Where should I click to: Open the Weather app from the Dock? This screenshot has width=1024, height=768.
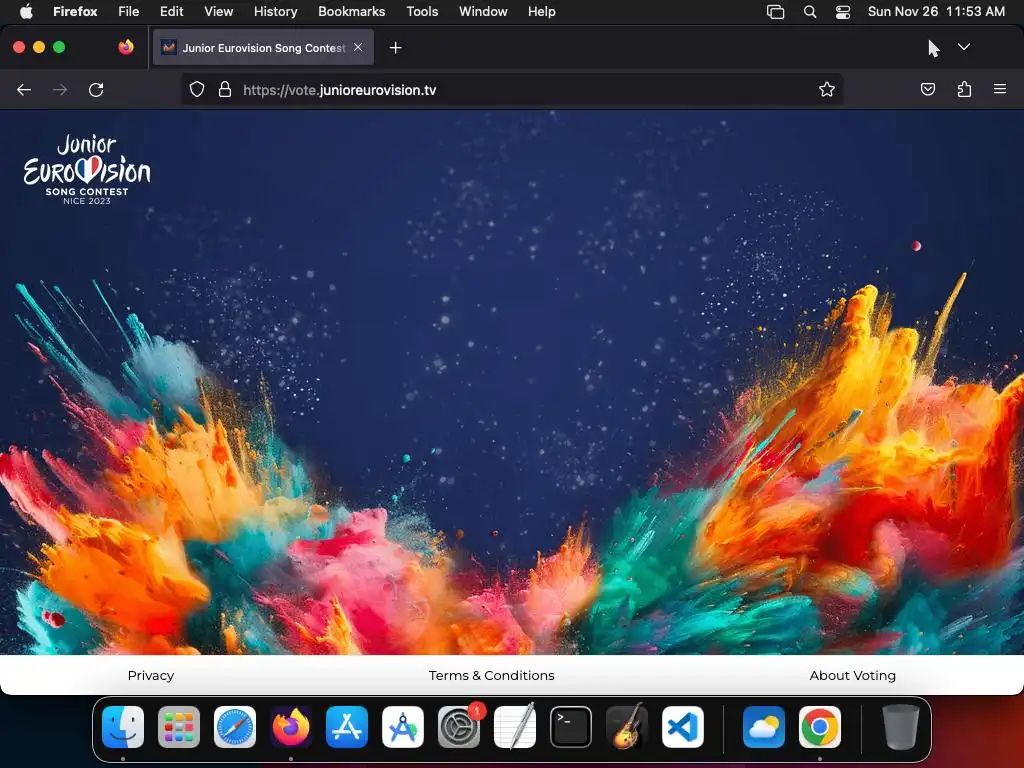click(x=763, y=727)
